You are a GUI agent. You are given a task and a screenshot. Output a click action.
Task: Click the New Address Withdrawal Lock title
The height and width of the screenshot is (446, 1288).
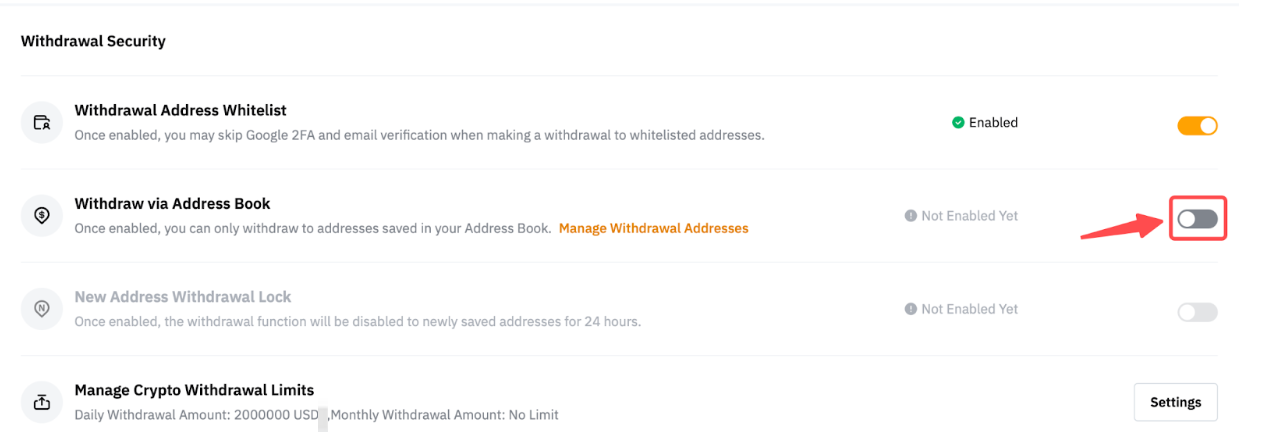pyautogui.click(x=183, y=297)
